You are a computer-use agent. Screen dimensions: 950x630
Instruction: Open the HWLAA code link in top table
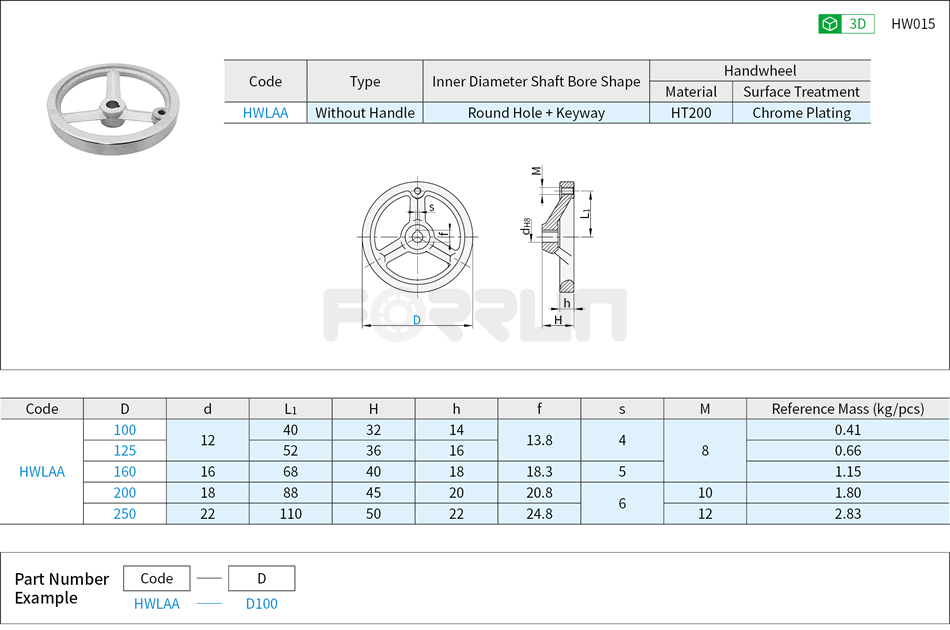(265, 113)
